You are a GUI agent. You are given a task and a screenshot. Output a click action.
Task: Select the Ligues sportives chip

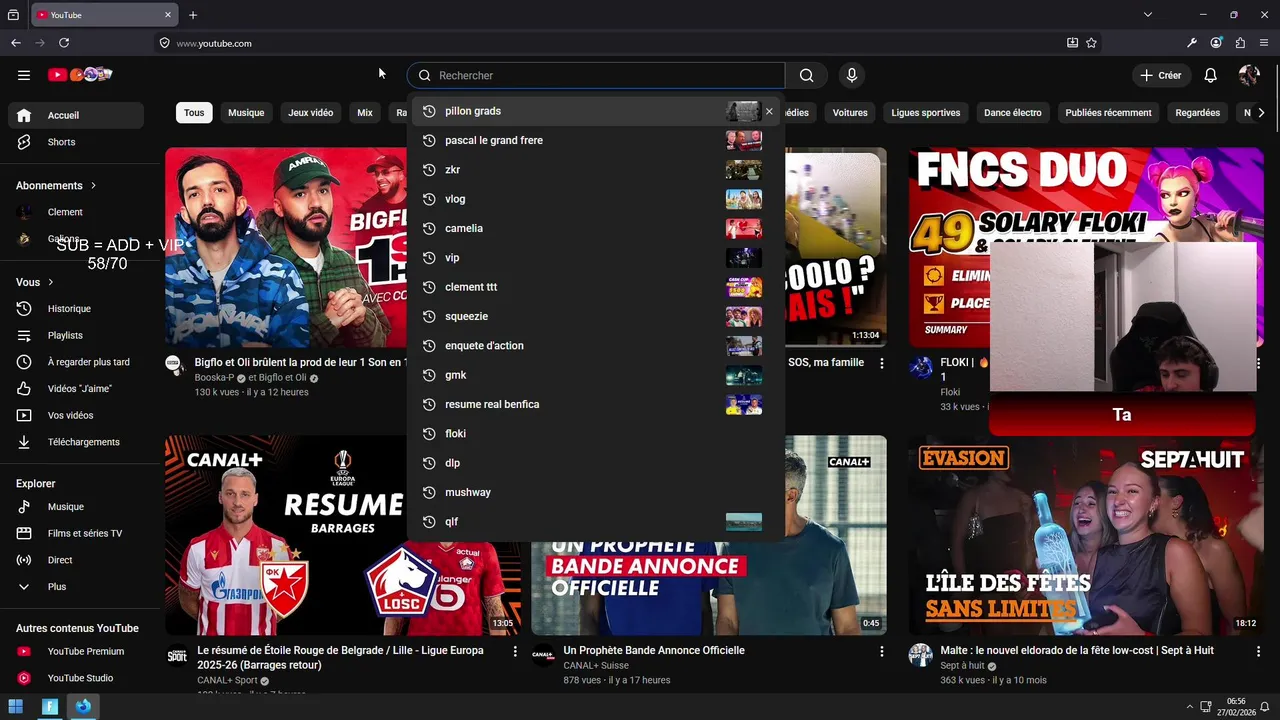pyautogui.click(x=926, y=113)
